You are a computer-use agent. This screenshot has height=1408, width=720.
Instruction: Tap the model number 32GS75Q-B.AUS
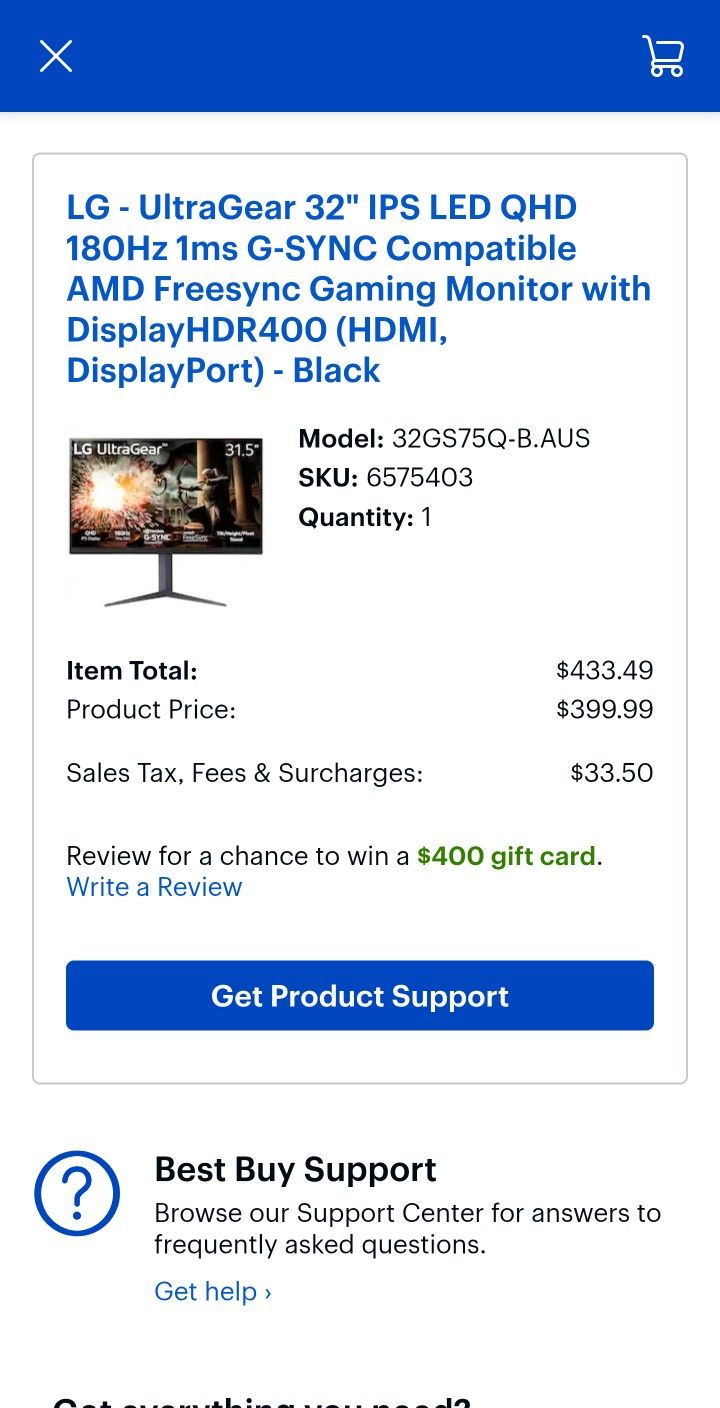[491, 438]
